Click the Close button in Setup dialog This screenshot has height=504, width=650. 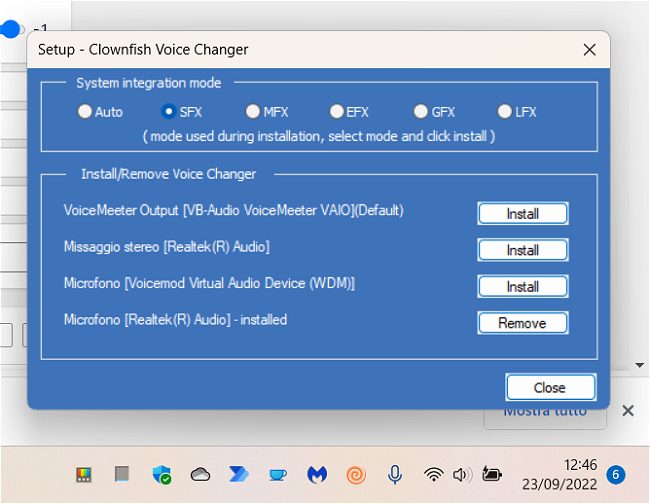click(551, 388)
